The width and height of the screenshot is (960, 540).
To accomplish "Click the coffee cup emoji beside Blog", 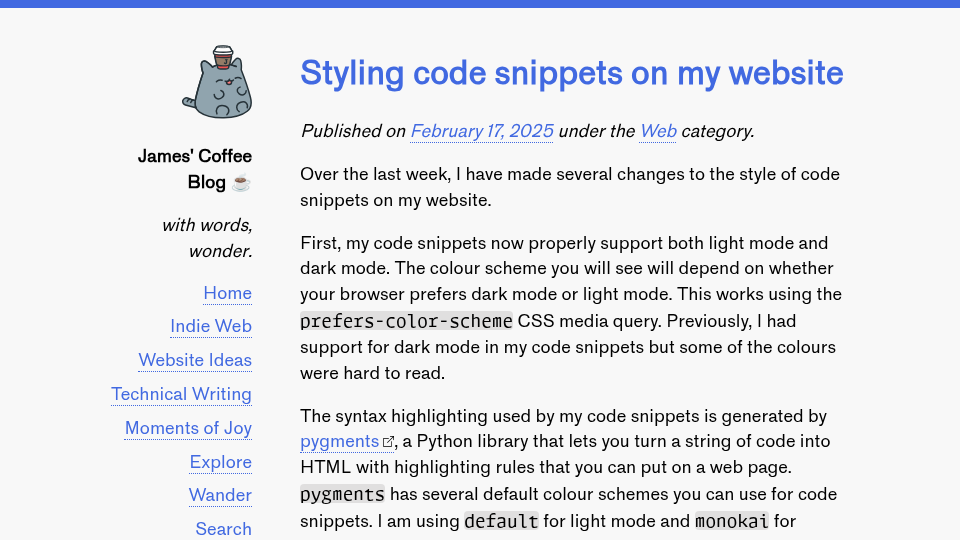I will click(241, 182).
